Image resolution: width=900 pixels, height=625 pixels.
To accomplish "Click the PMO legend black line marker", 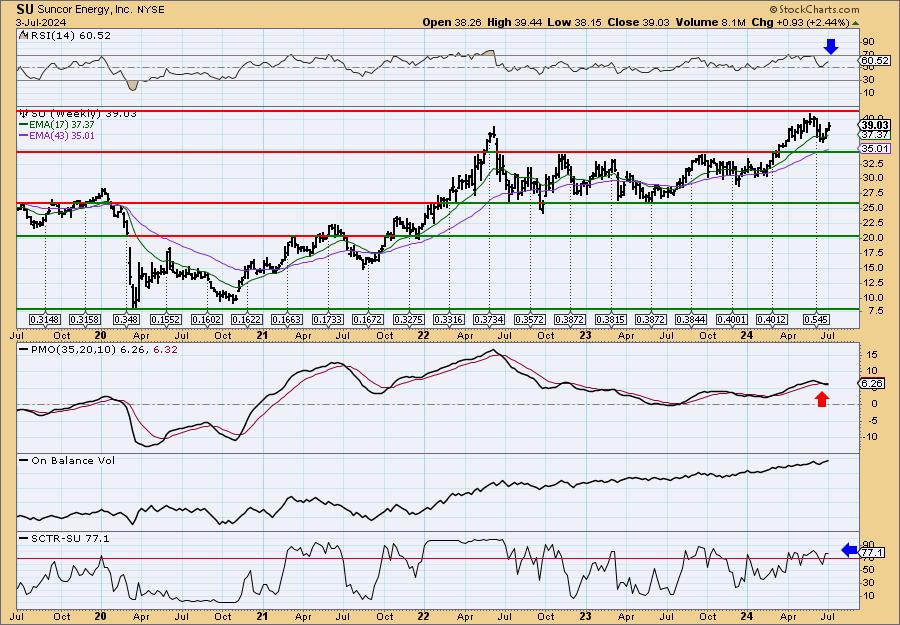I will pos(24,350).
